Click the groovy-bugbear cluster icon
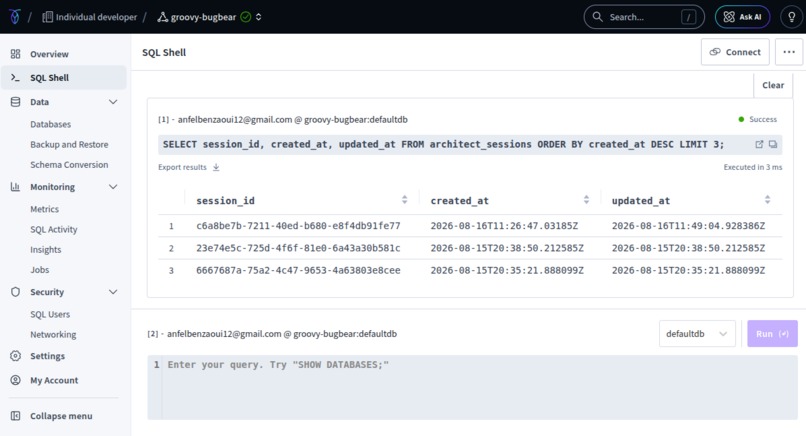The height and width of the screenshot is (436, 806). 162,17
